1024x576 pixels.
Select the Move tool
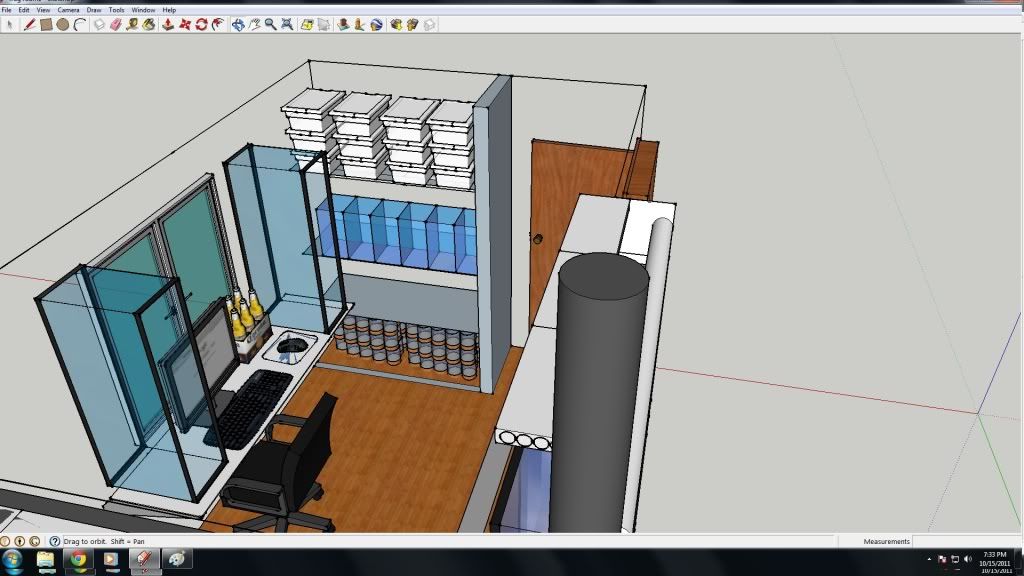tap(185, 25)
